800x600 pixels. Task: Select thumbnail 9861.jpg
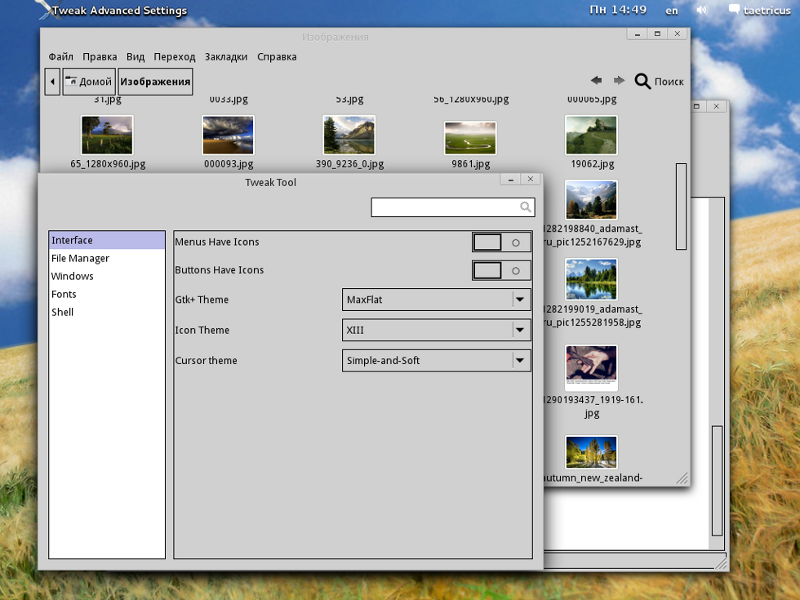[470, 138]
